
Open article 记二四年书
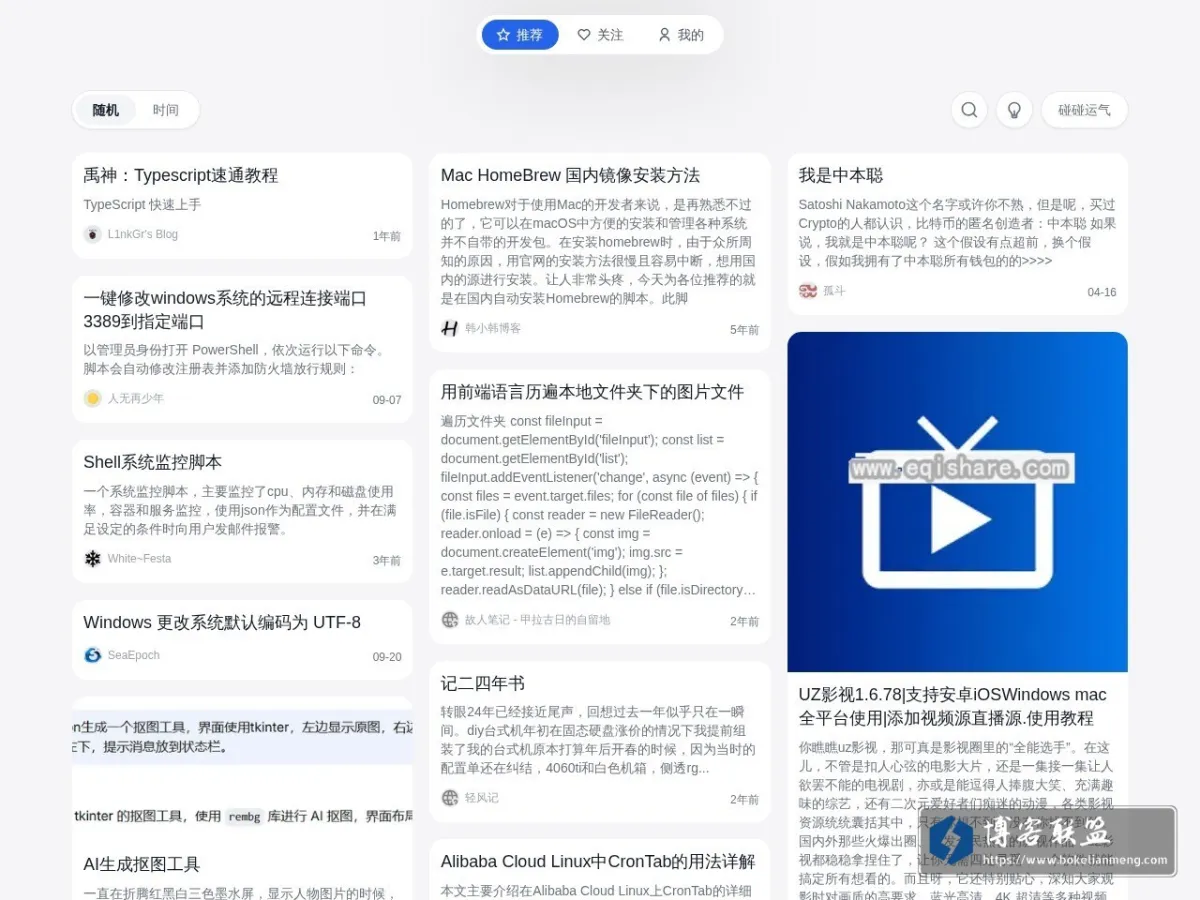(x=483, y=683)
